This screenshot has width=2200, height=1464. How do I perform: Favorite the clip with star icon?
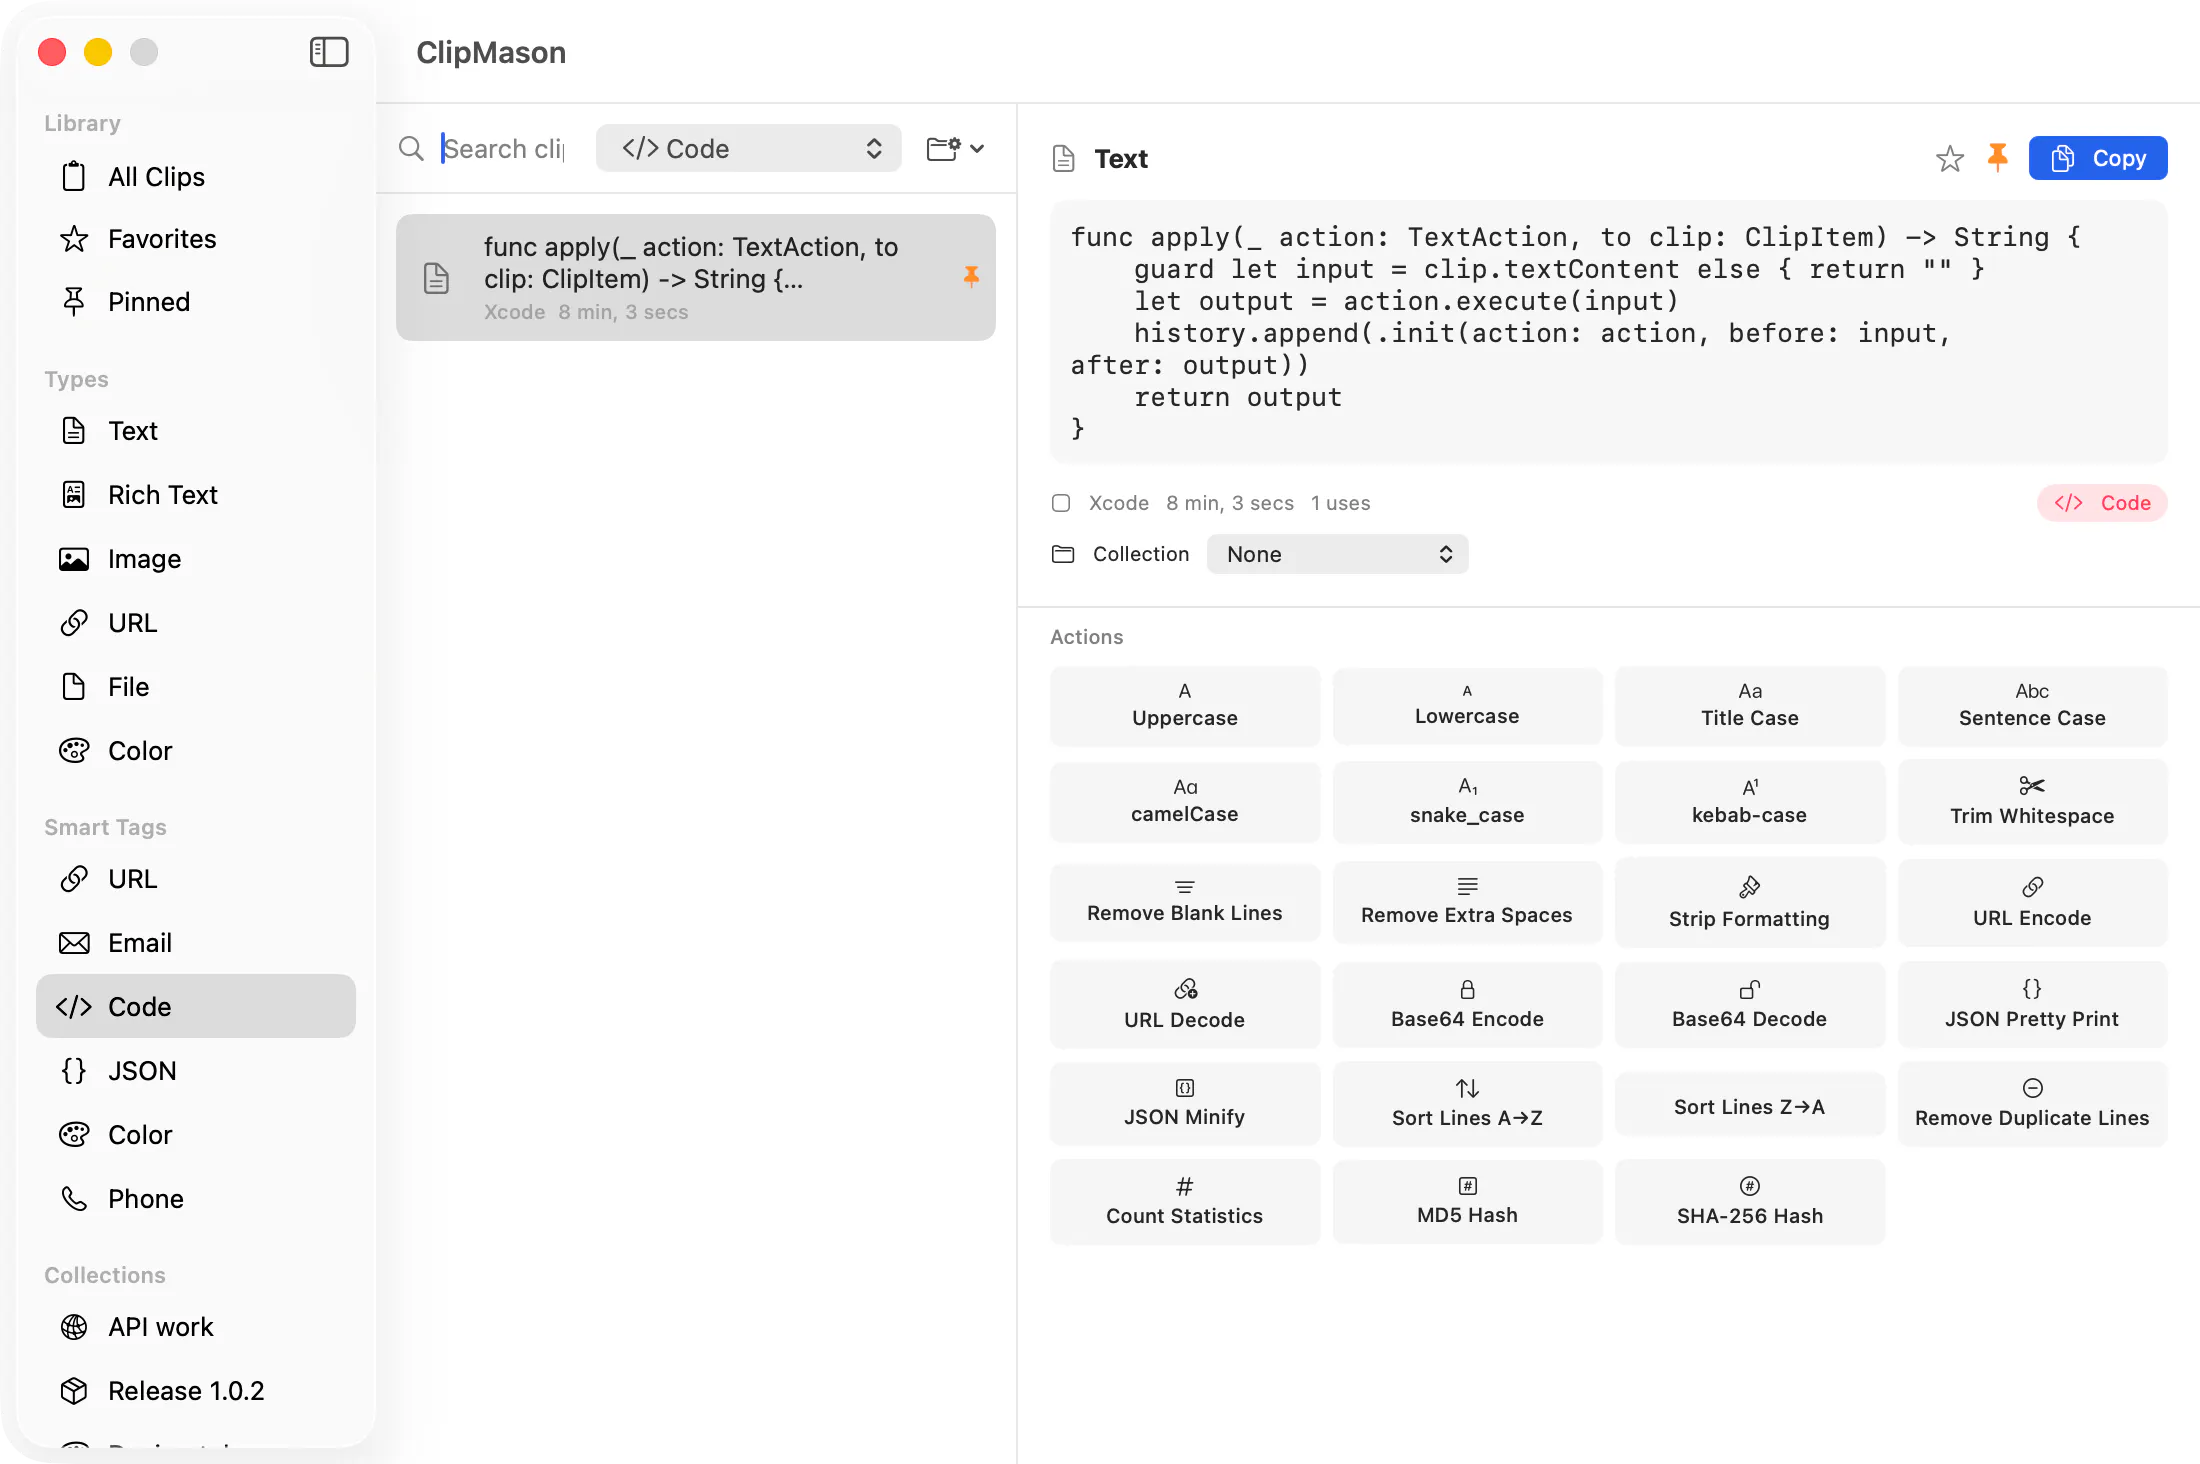pyautogui.click(x=1949, y=159)
